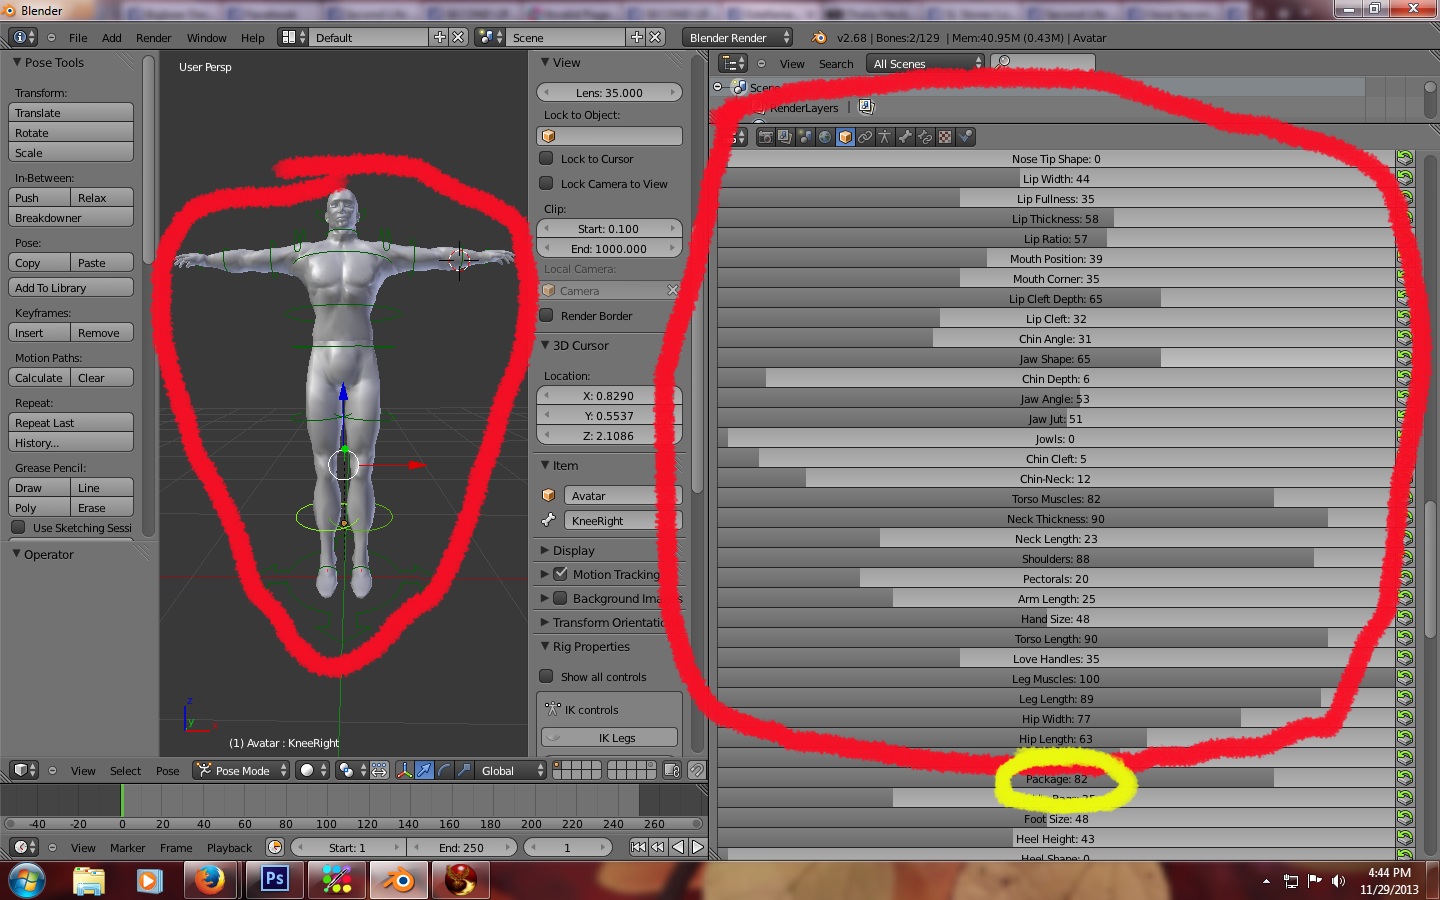Adjust the Torso Muscles slider
This screenshot has width=1440, height=900.
click(x=1056, y=499)
